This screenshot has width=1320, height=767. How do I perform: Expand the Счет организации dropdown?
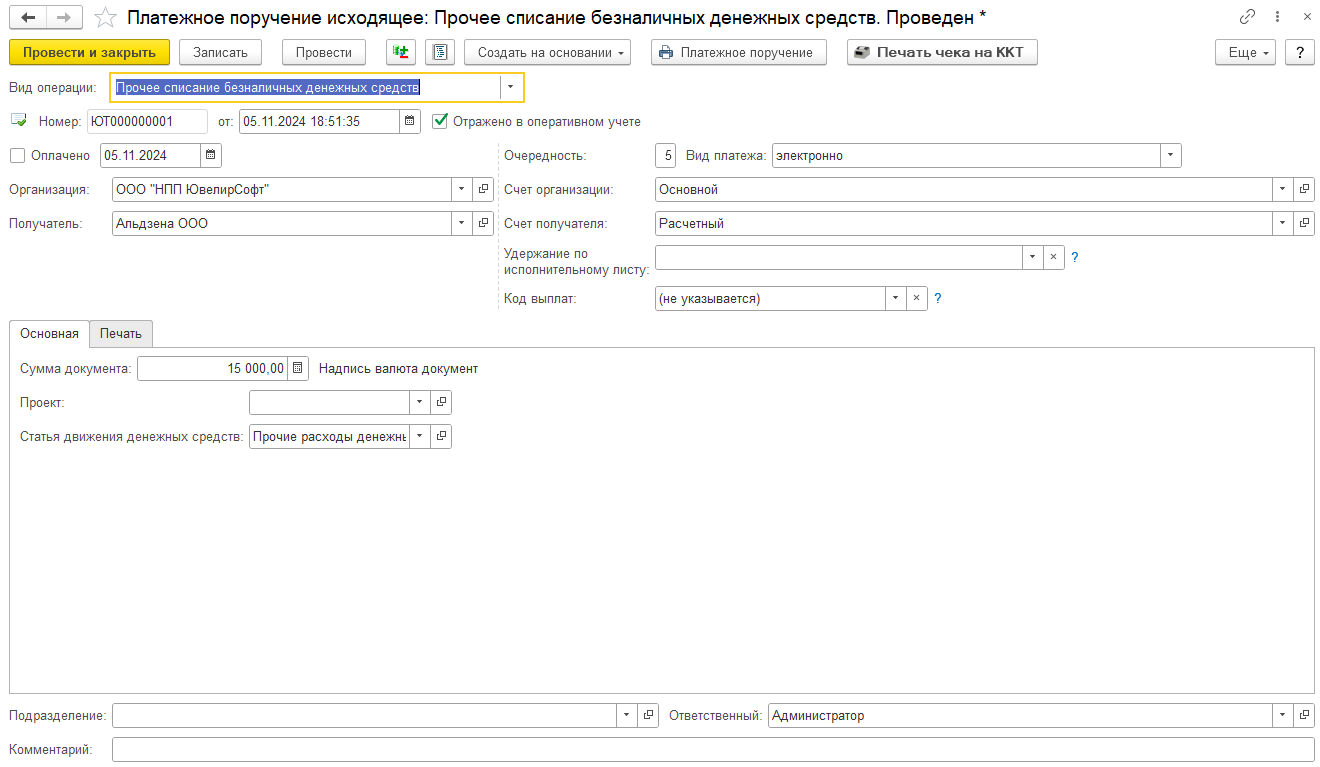[1283, 189]
